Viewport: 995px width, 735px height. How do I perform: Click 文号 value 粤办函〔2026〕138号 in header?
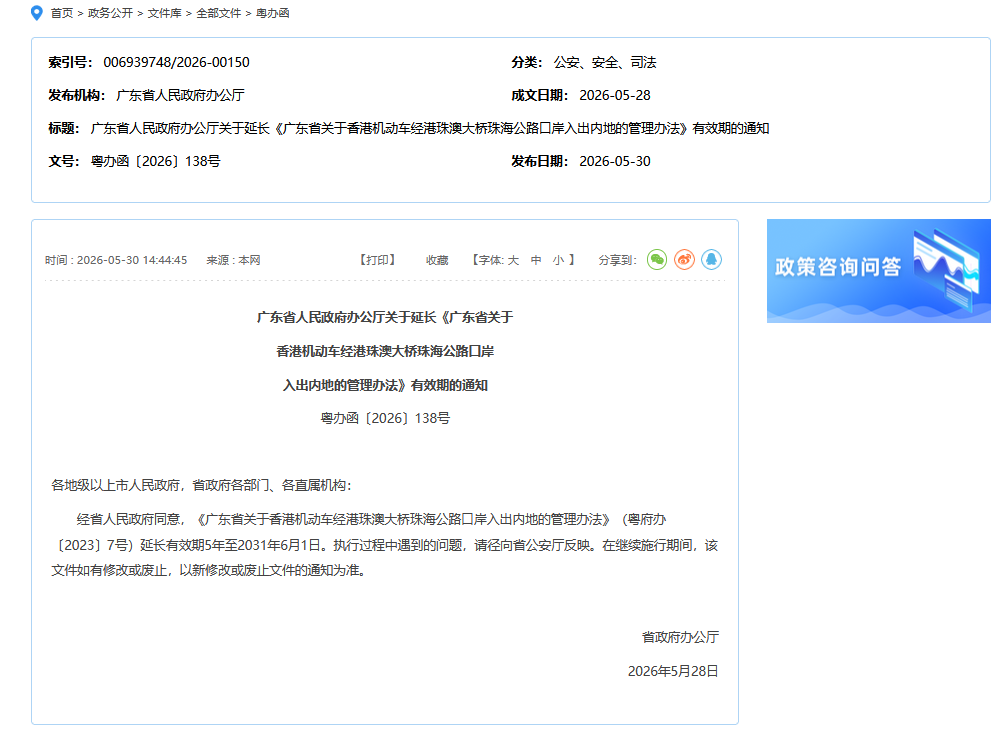click(x=155, y=161)
